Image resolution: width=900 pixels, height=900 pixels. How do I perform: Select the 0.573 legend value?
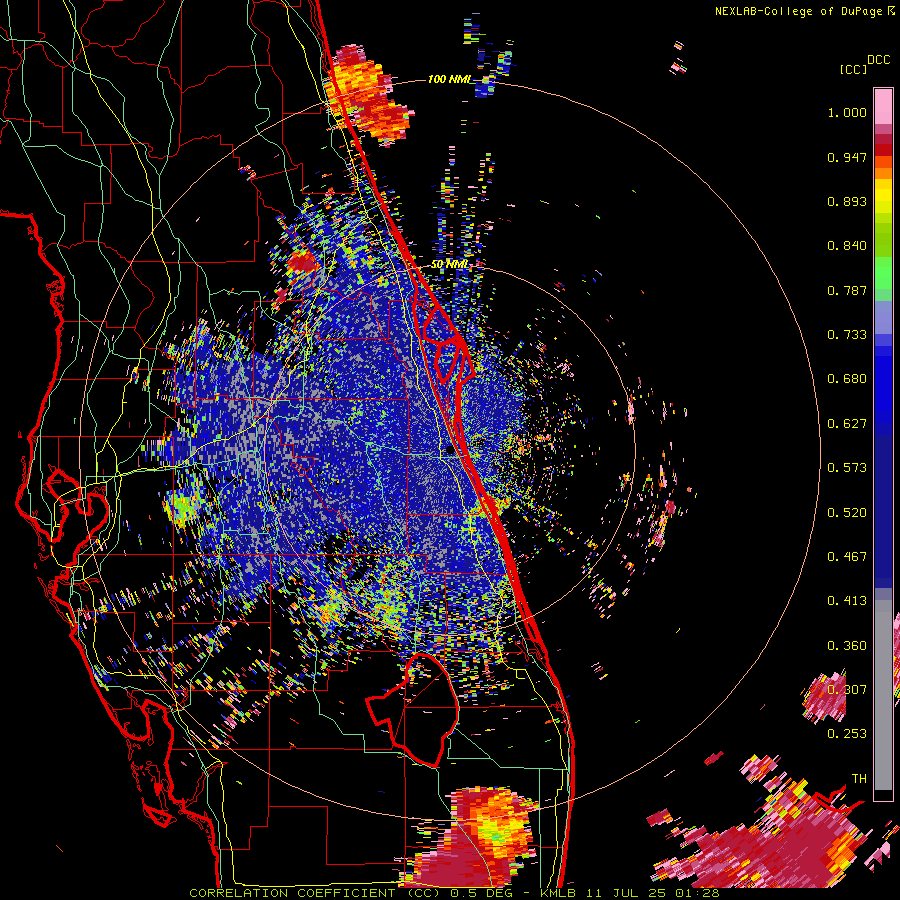[847, 468]
